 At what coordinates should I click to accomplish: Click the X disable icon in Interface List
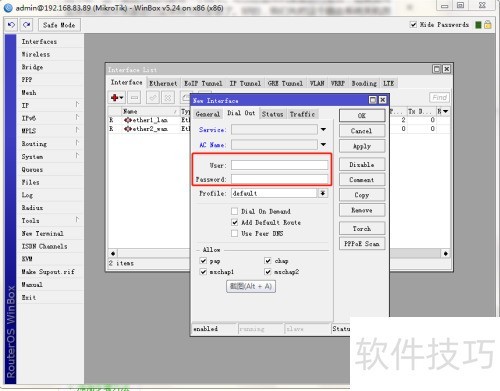tap(168, 98)
